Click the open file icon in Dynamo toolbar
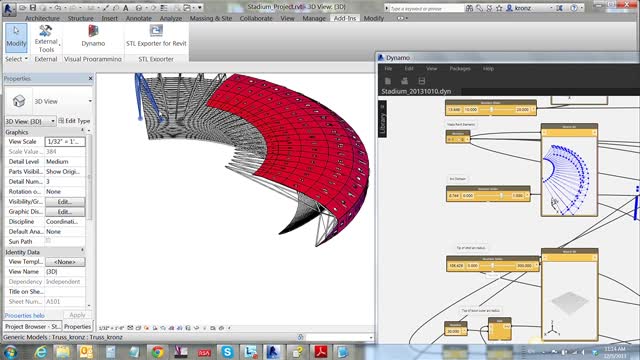Screen dimensions: 640x360 coord(404,81)
